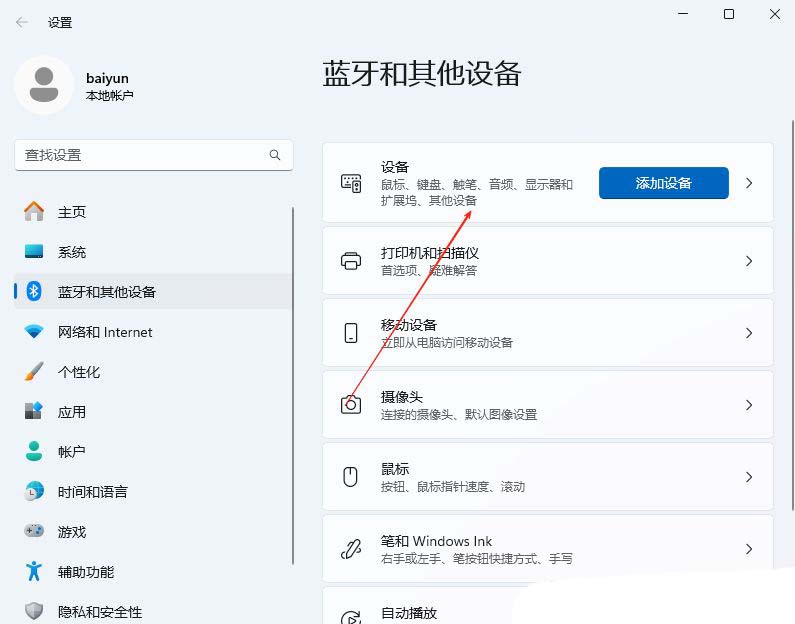Click the Personalization paintbrush icon
The width and height of the screenshot is (795, 624).
[x=34, y=372]
